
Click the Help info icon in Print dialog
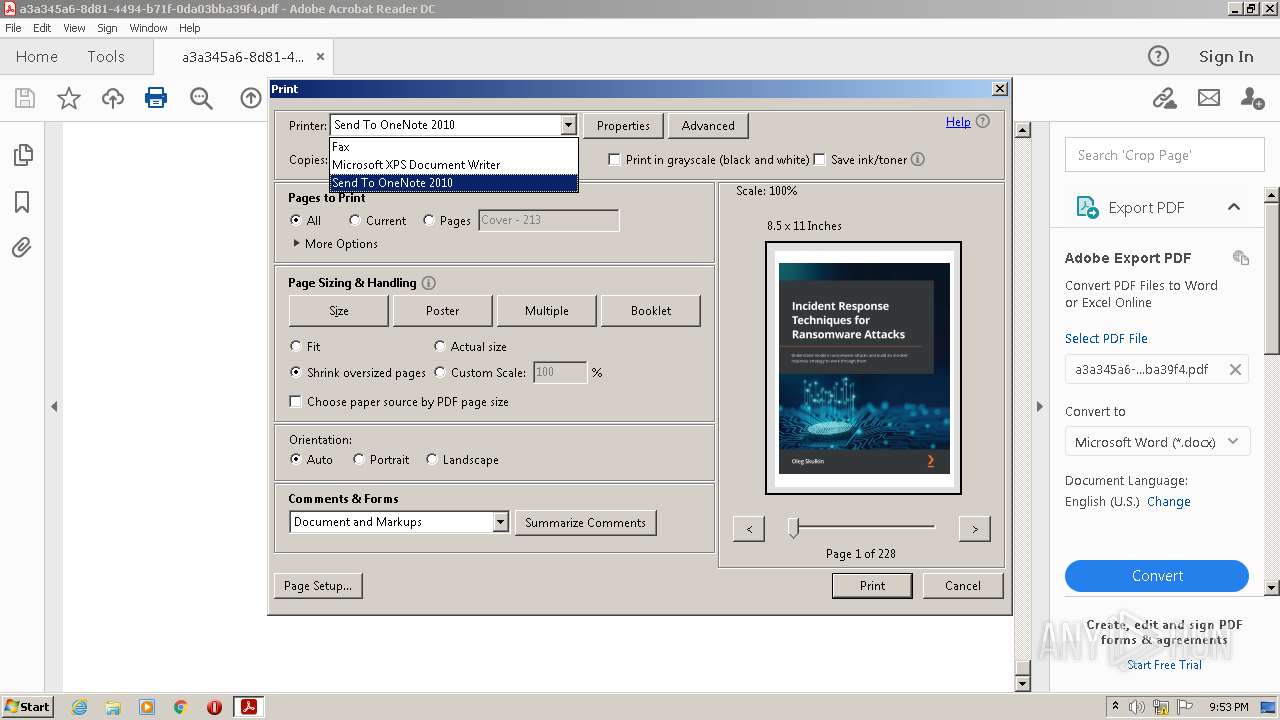point(983,121)
